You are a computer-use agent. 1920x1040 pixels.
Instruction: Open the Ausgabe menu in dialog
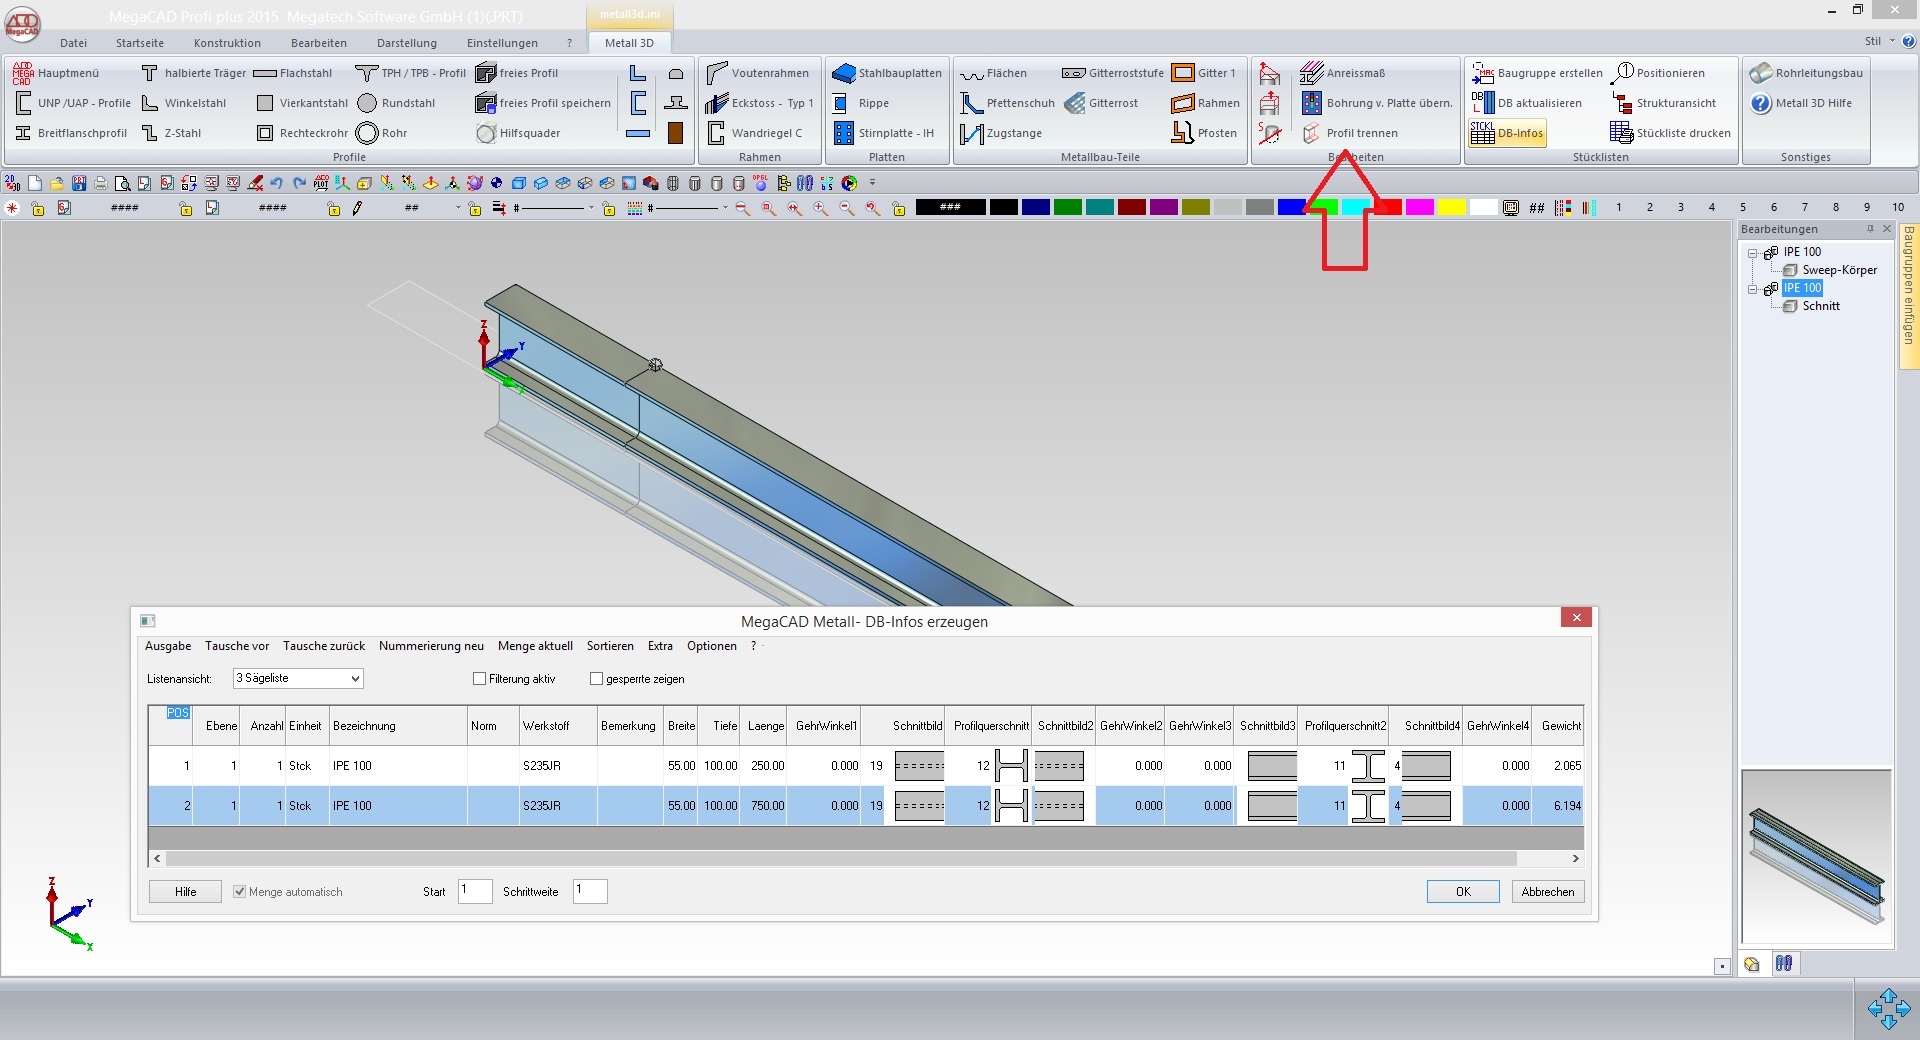168,646
